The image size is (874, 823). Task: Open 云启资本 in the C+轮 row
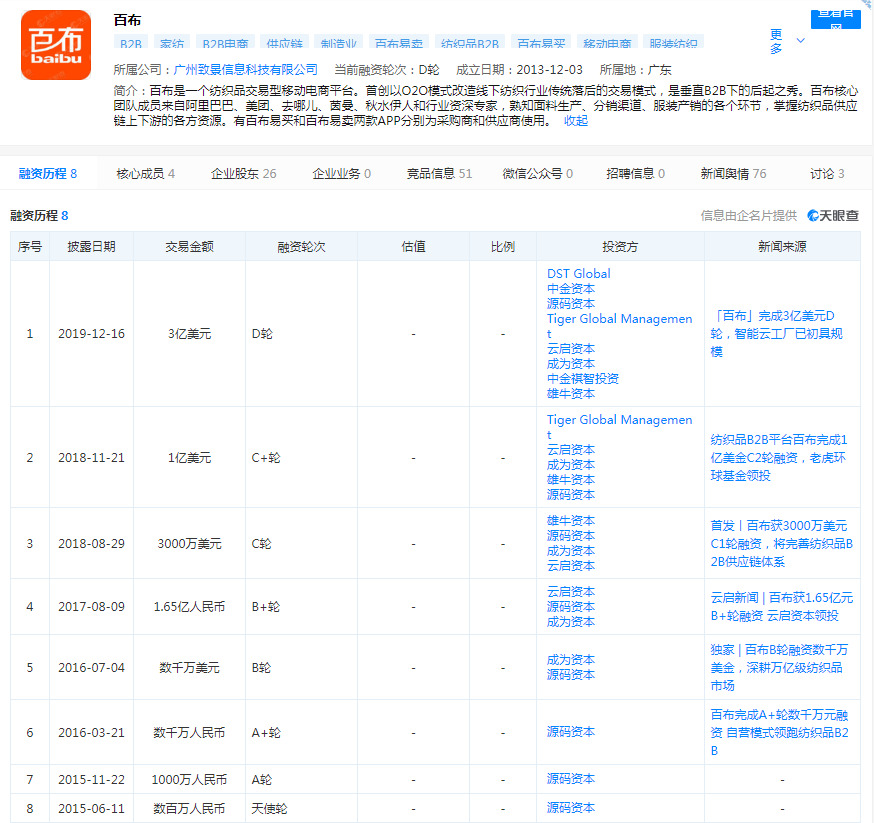[571, 450]
